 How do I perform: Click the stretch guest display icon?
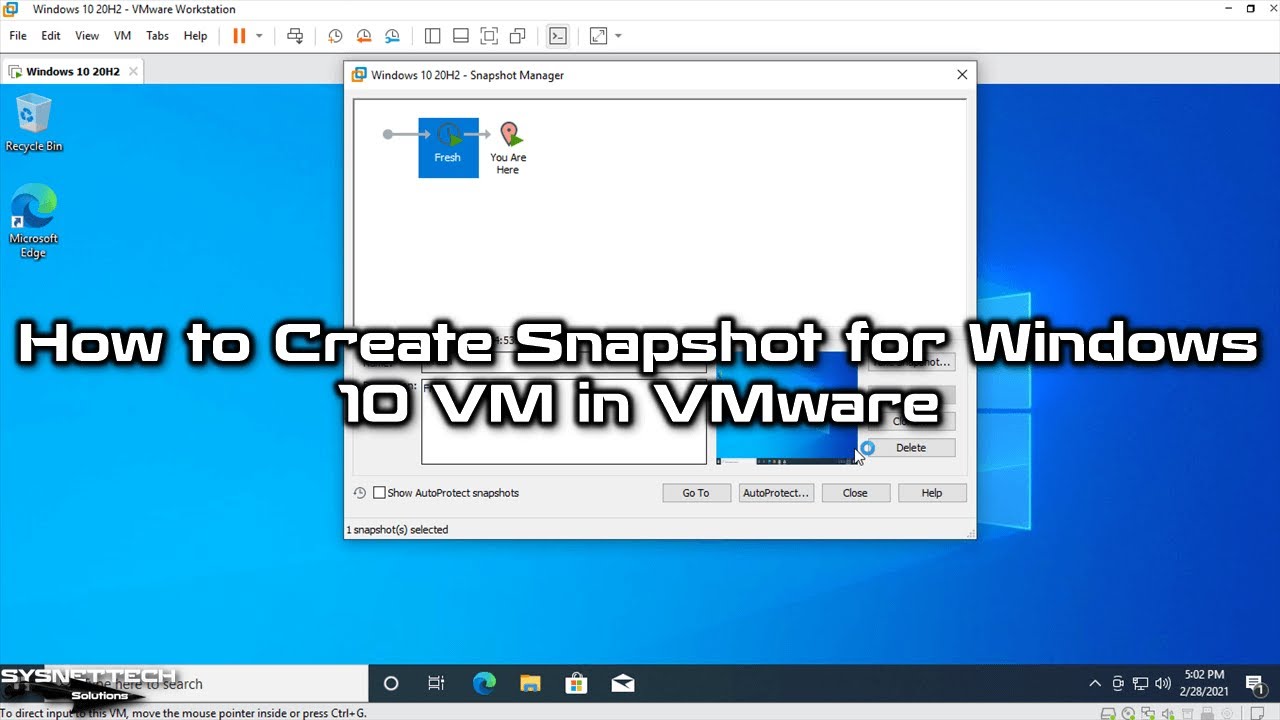point(598,36)
